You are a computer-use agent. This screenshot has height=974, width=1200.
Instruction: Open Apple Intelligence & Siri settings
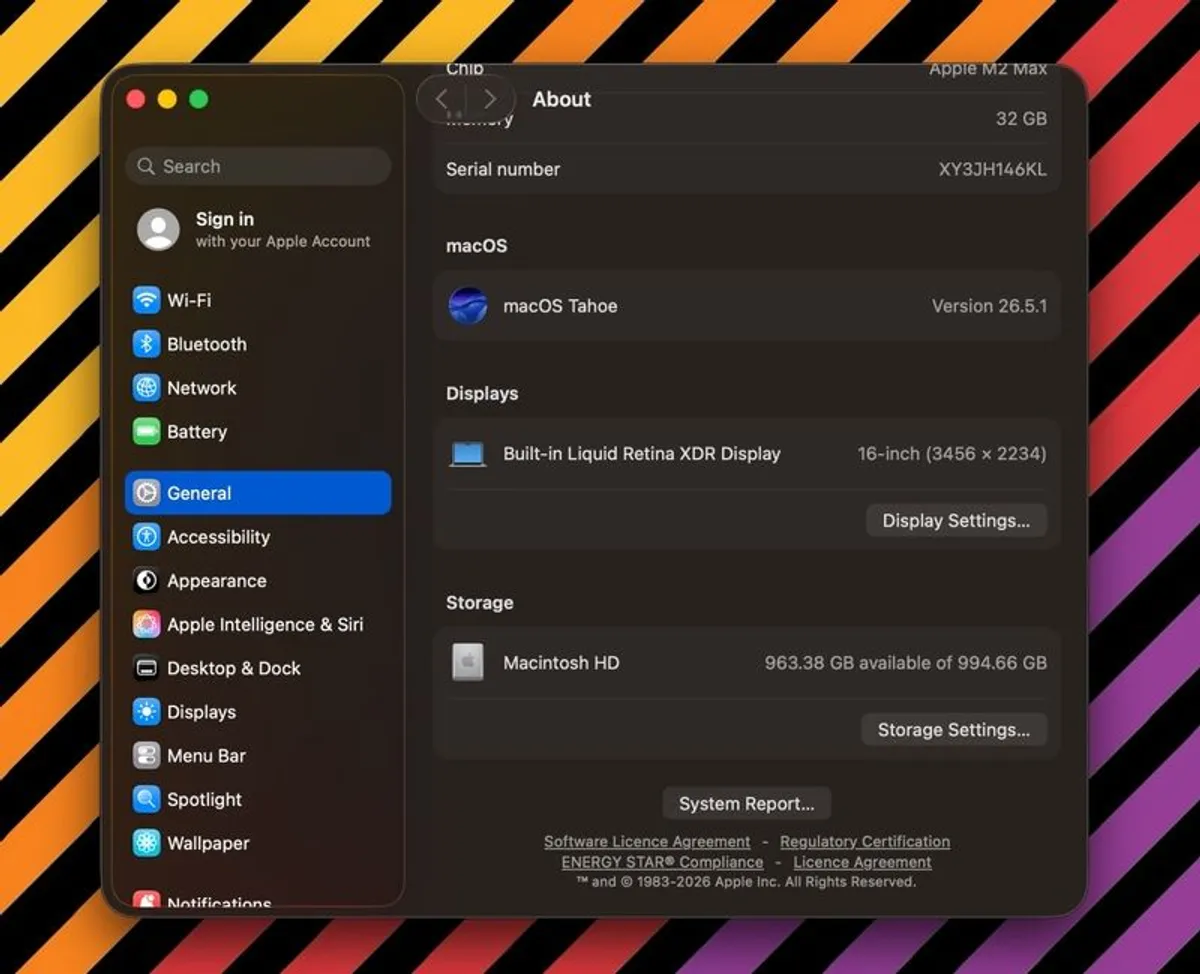tap(258, 625)
